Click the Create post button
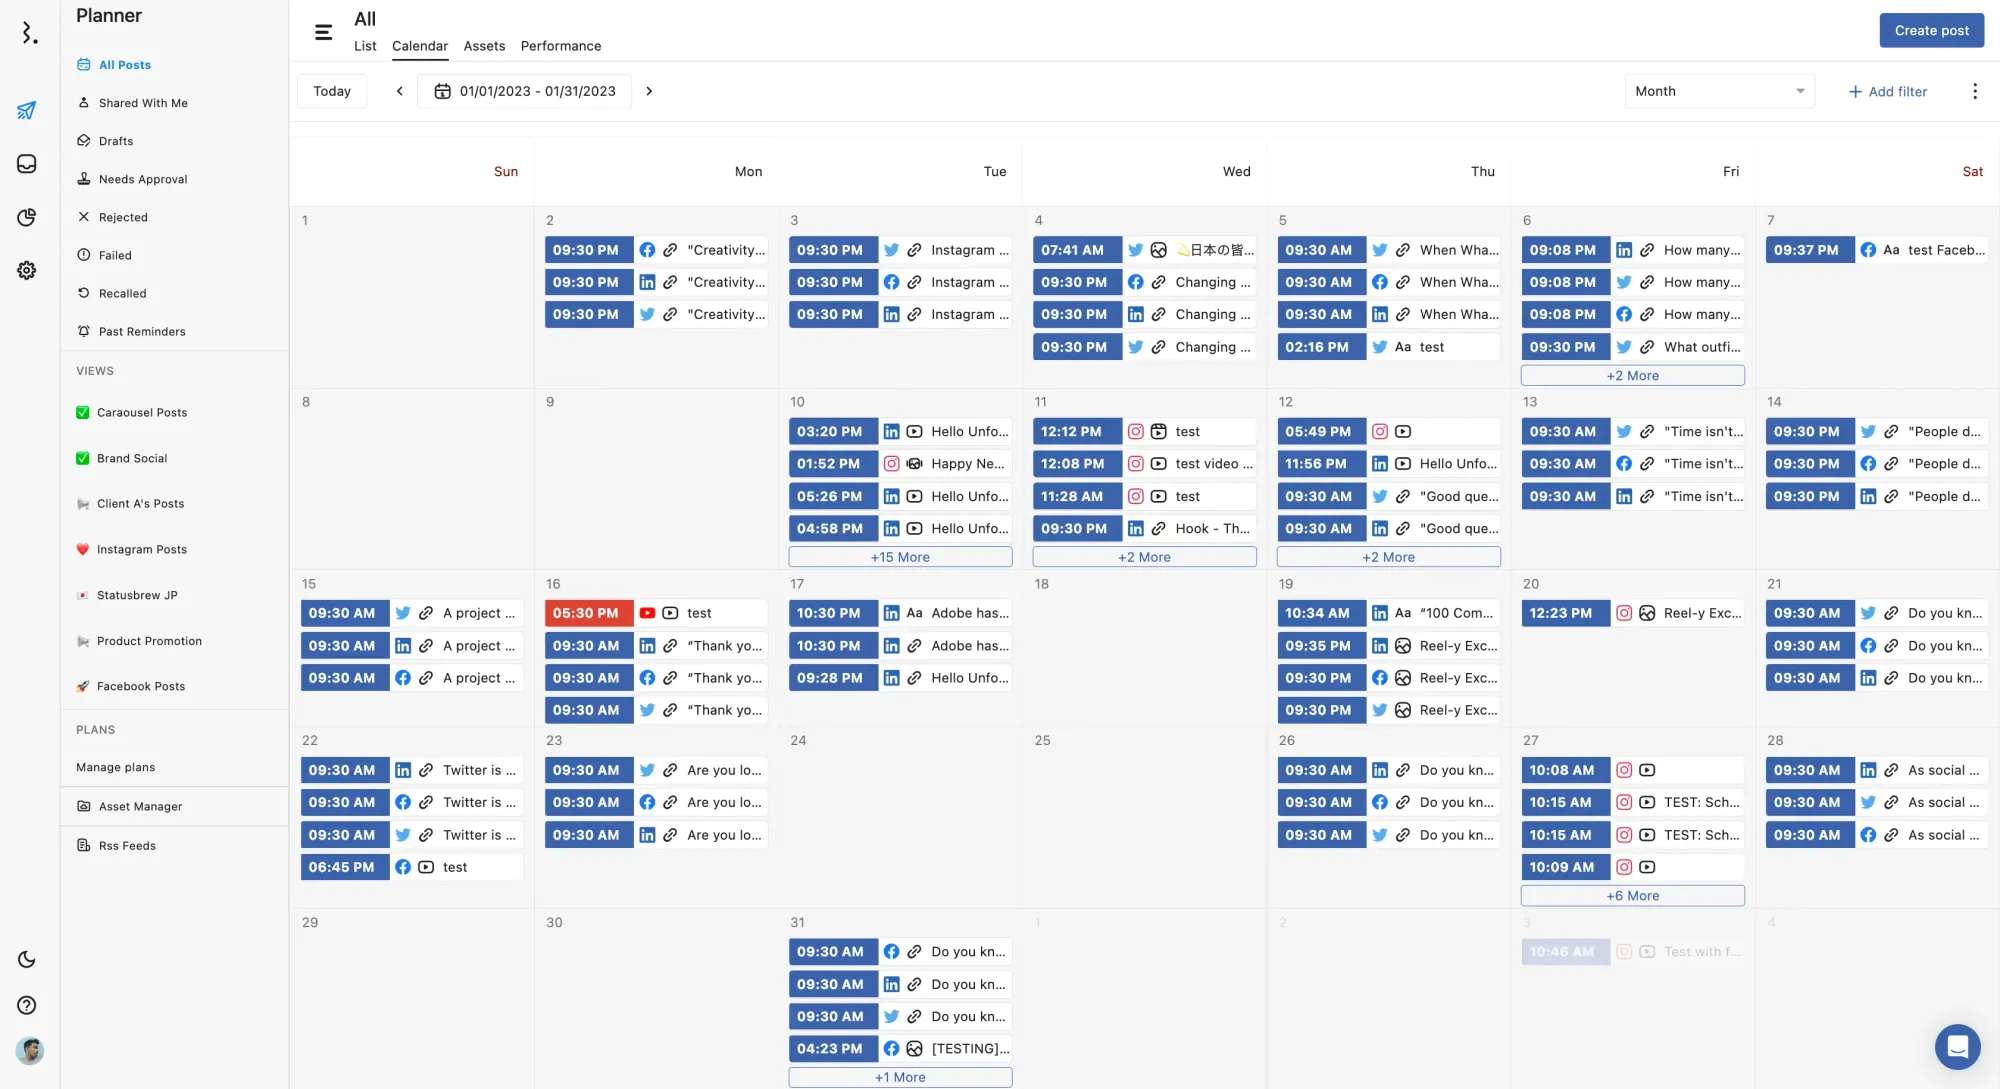The height and width of the screenshot is (1089, 2000). point(1931,30)
